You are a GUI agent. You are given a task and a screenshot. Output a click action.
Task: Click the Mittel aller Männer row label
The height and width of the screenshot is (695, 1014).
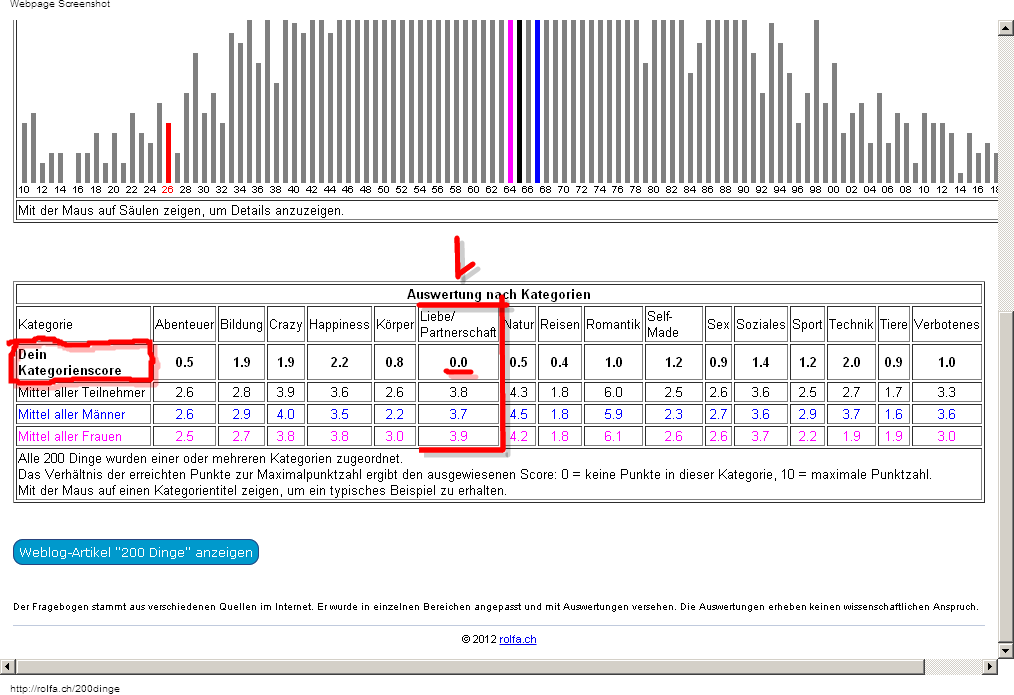point(83,414)
